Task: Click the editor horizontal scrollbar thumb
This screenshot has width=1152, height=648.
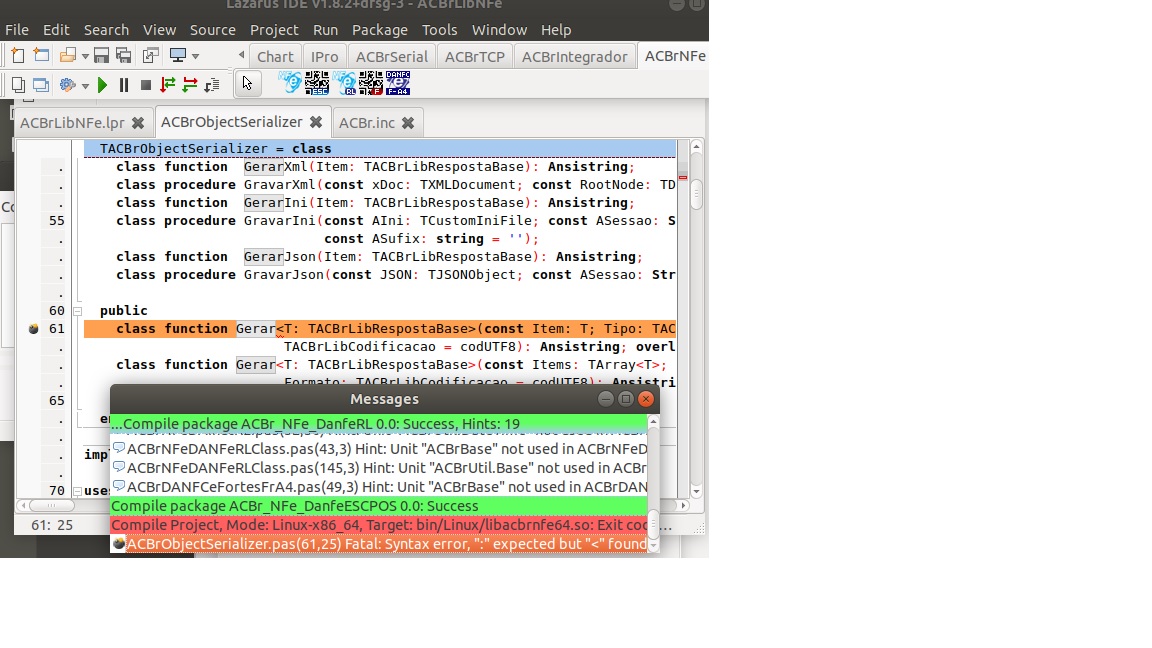Action: [x=51, y=505]
